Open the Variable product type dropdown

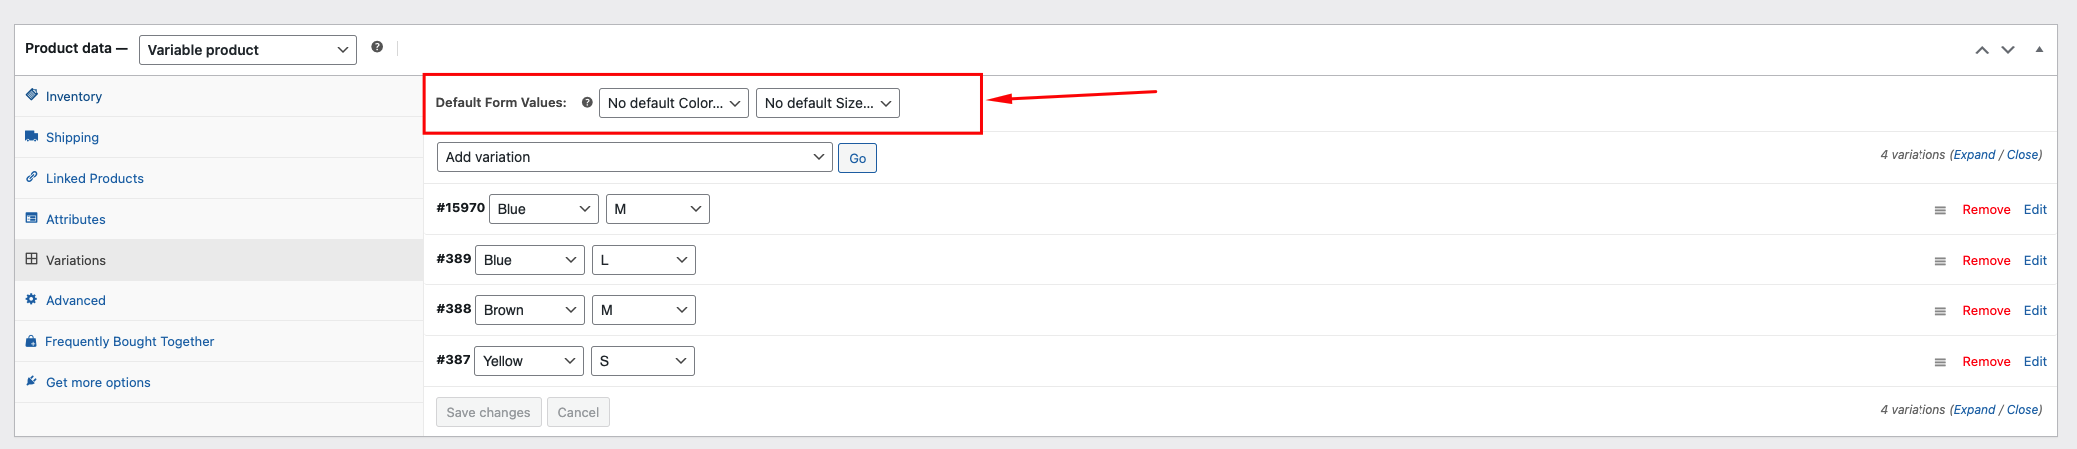tap(248, 50)
